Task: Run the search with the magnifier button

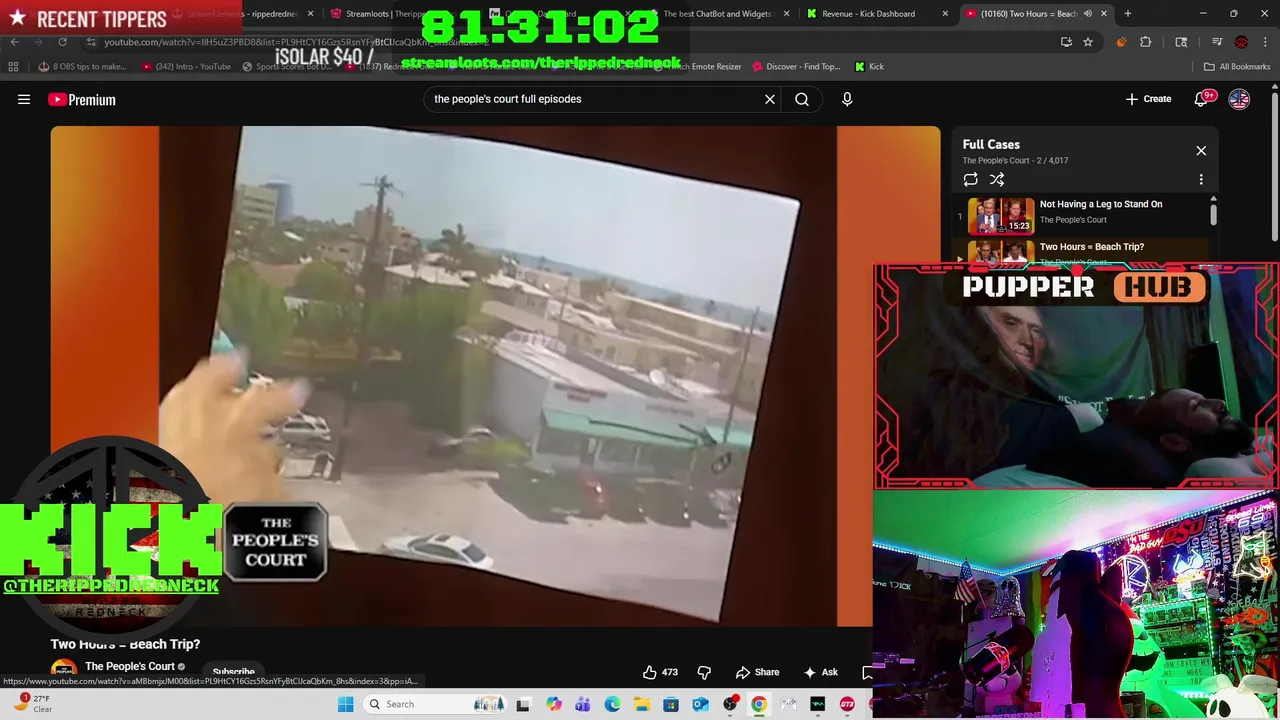Action: (802, 99)
